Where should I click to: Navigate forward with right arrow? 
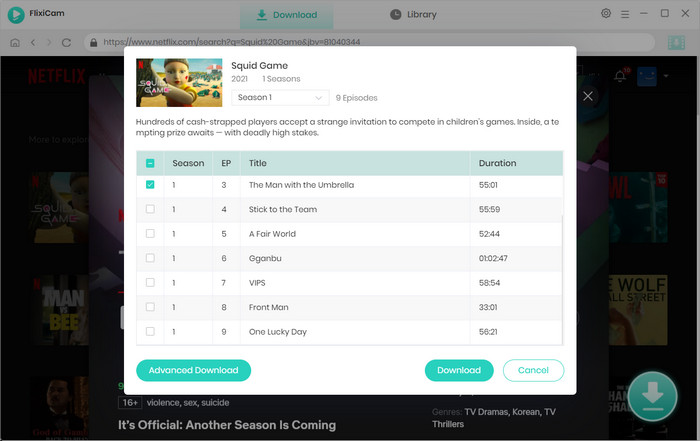tap(49, 42)
